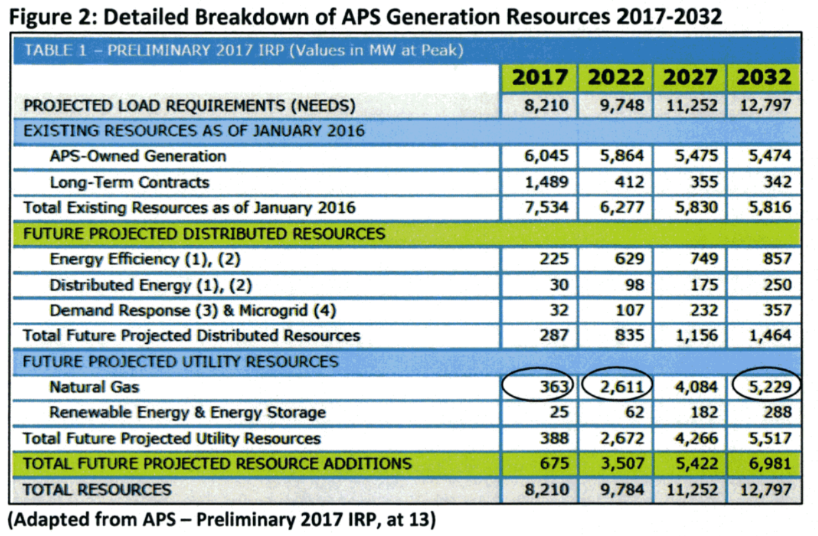Click the 11,252 value in Projected Load row

[x=692, y=105]
